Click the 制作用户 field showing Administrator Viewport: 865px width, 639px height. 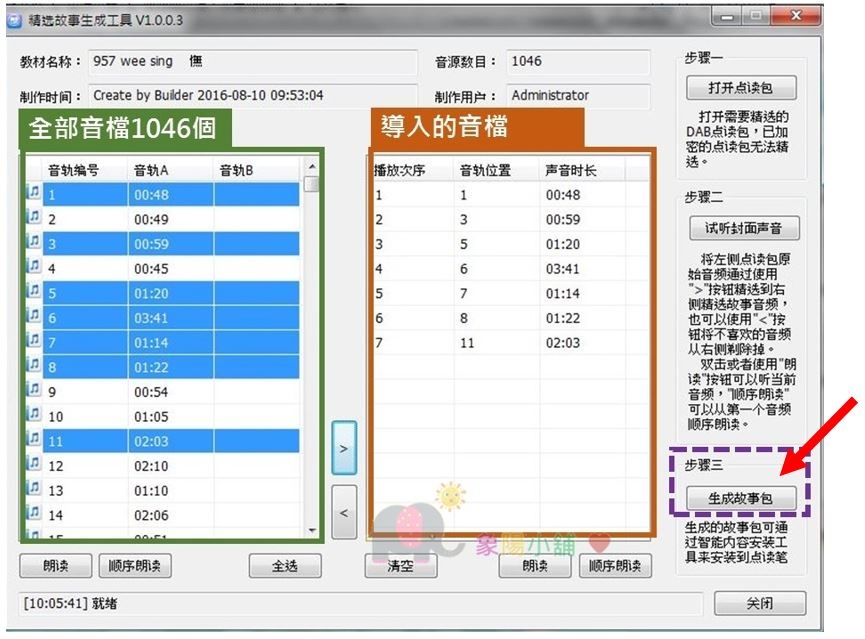[x=578, y=95]
